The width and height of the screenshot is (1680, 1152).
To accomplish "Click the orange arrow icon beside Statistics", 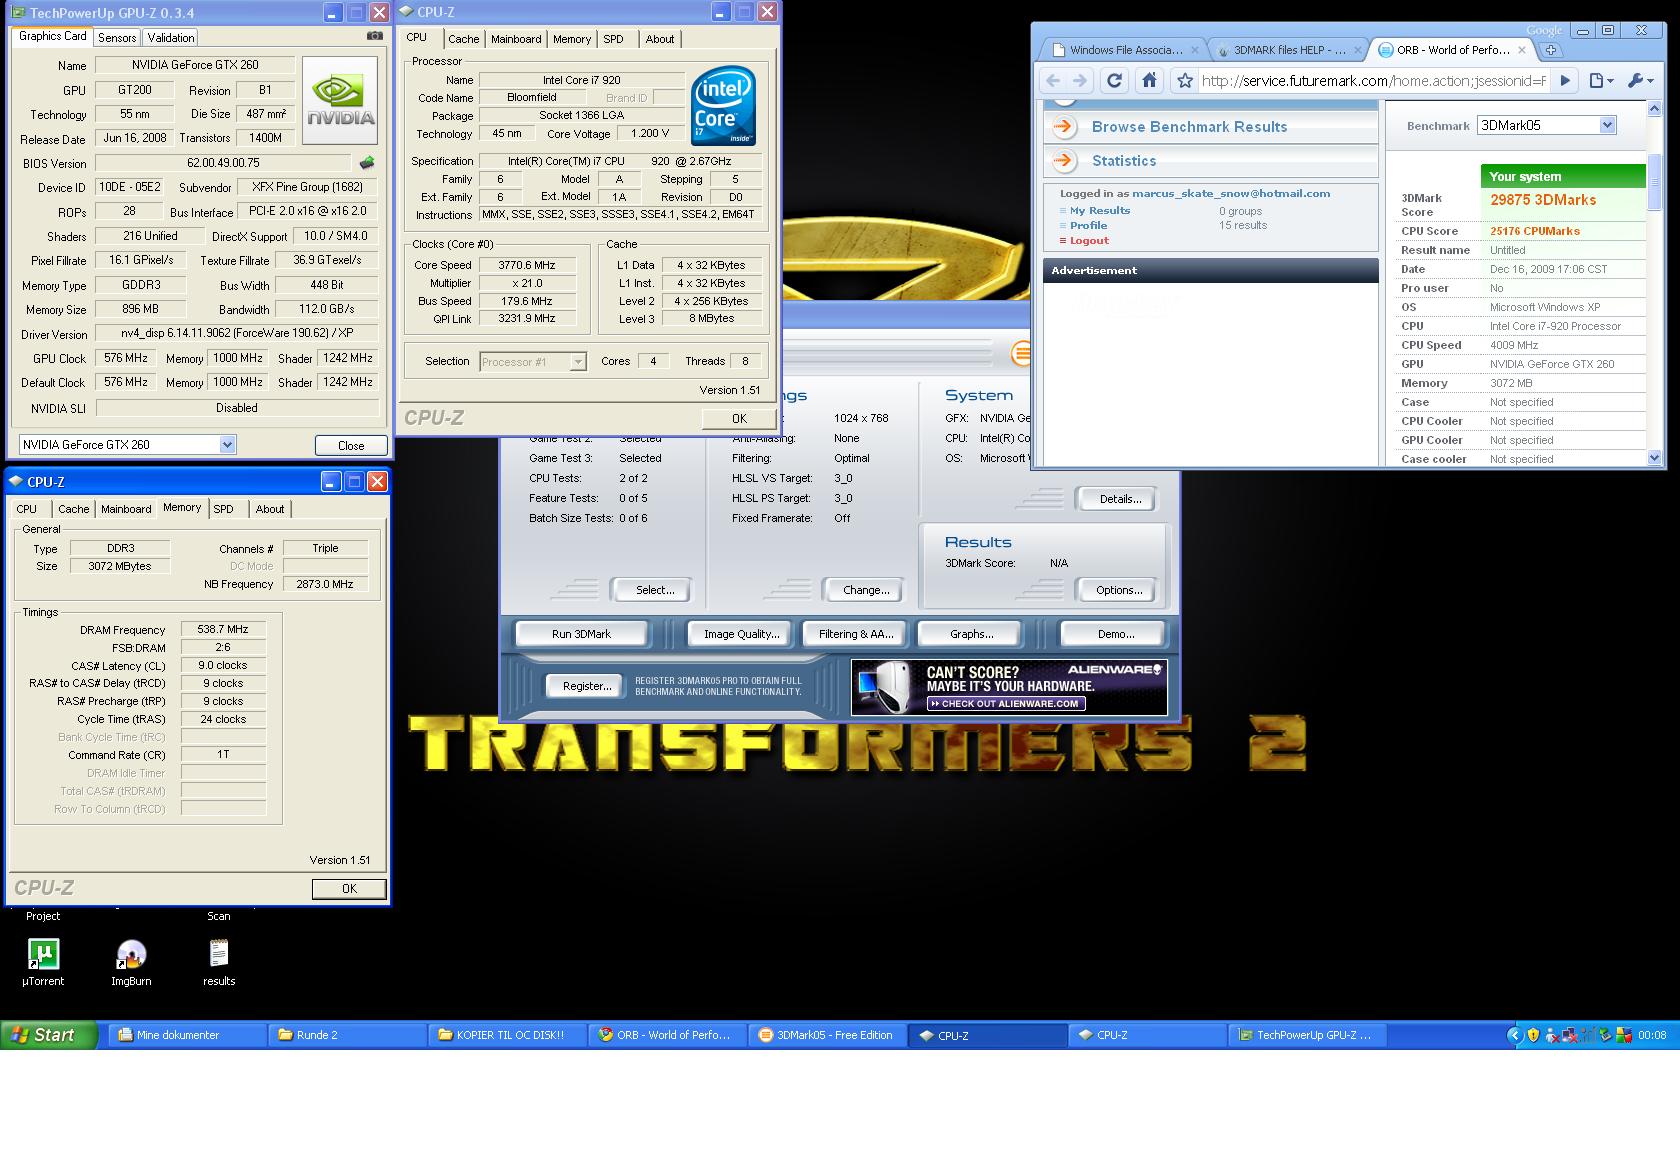I will [1064, 160].
